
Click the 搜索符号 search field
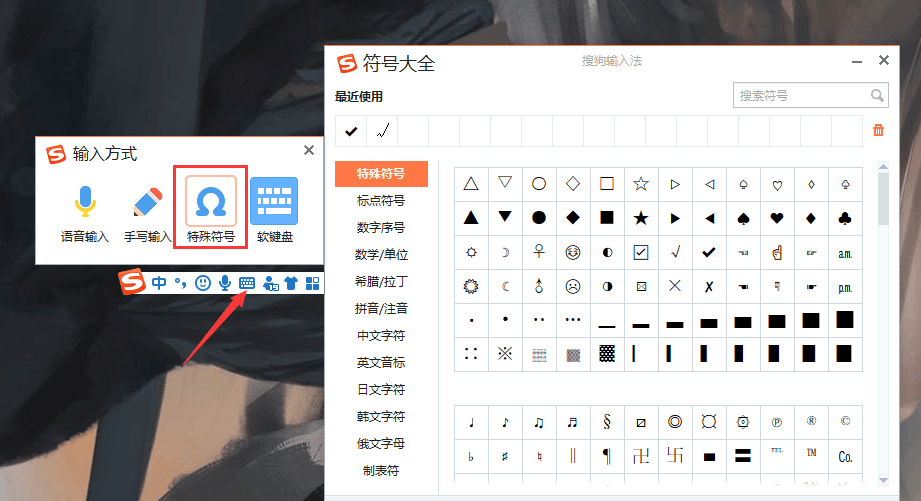801,96
